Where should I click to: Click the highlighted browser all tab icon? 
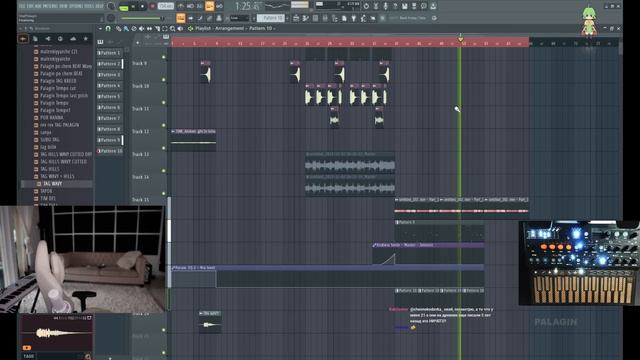(23, 39)
